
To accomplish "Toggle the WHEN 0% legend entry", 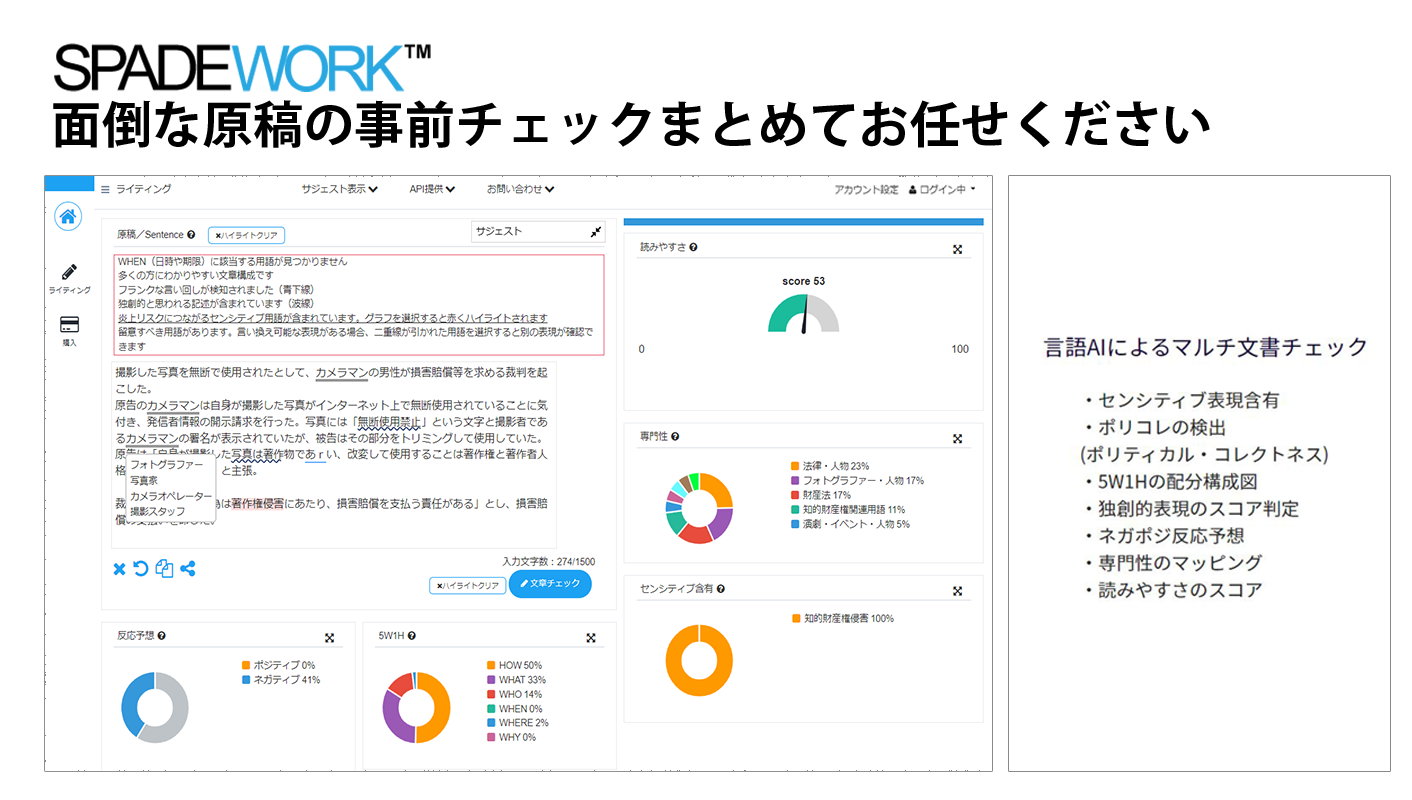I will point(513,709).
